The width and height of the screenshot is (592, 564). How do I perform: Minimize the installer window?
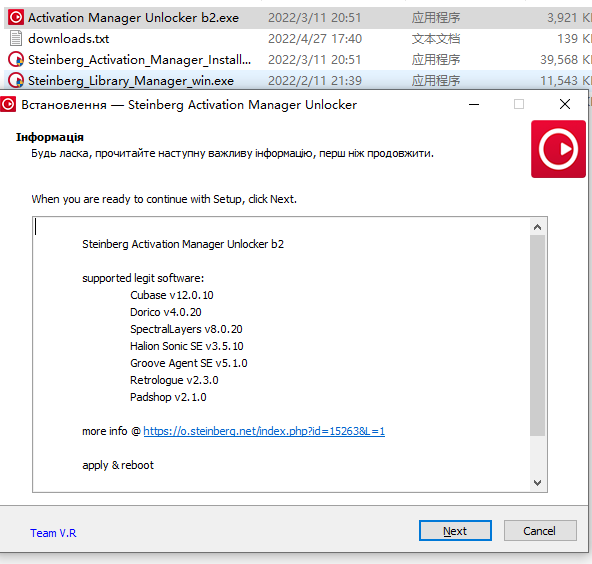click(474, 104)
